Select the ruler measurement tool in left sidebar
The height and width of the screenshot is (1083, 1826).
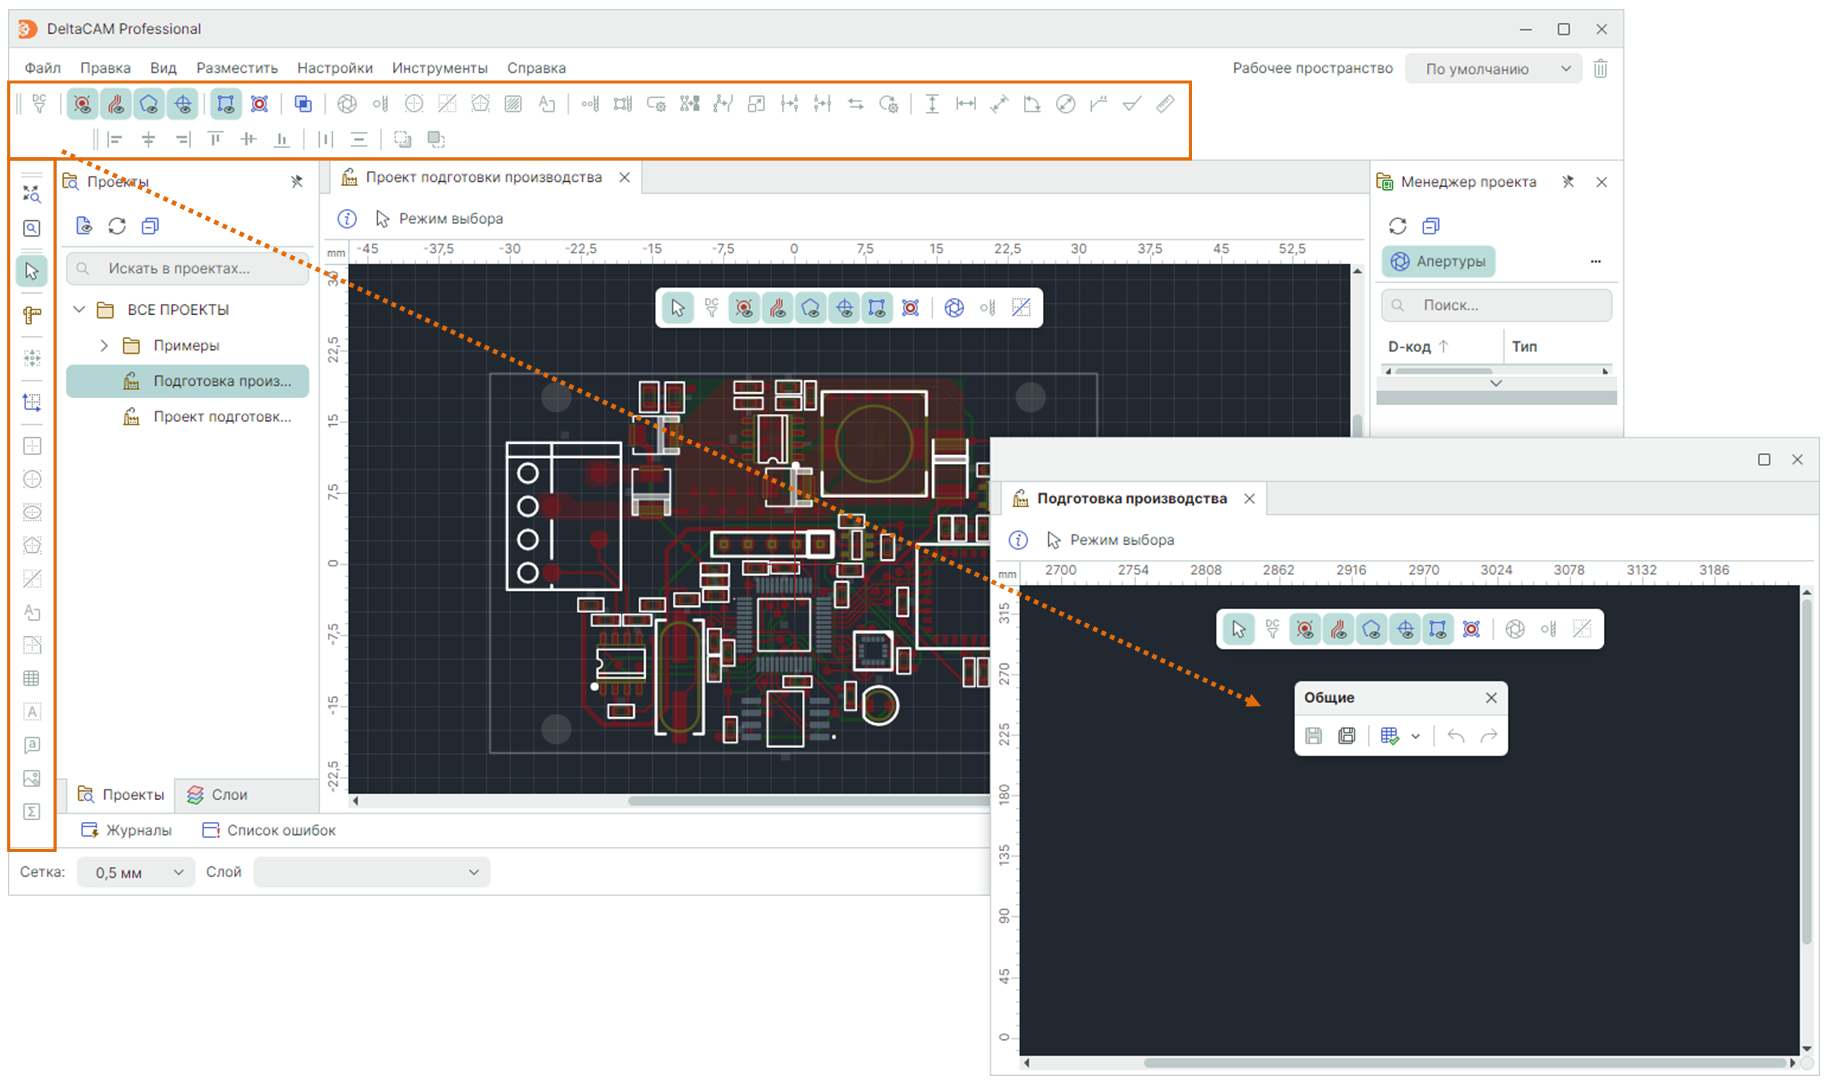(x=32, y=315)
